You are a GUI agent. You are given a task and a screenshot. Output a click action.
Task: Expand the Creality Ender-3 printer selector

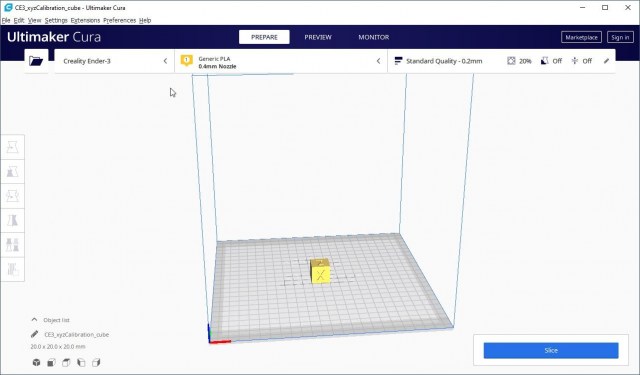[114, 61]
